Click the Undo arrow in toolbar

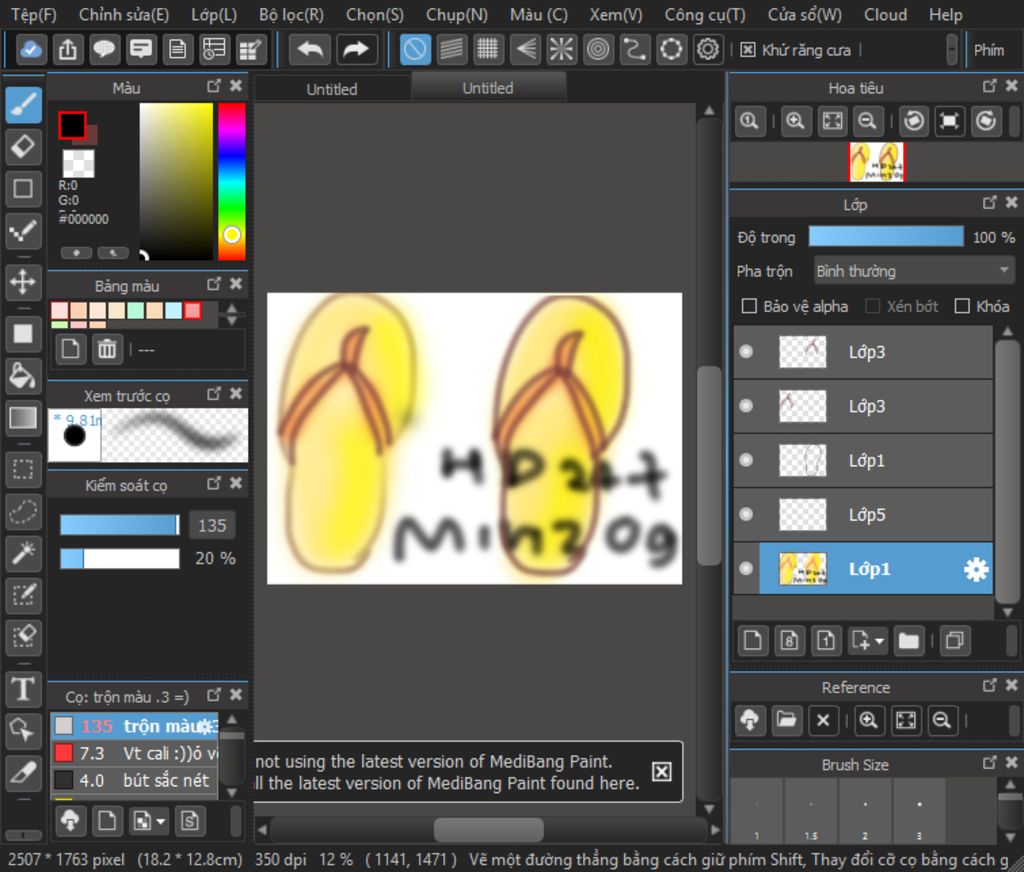pos(310,49)
